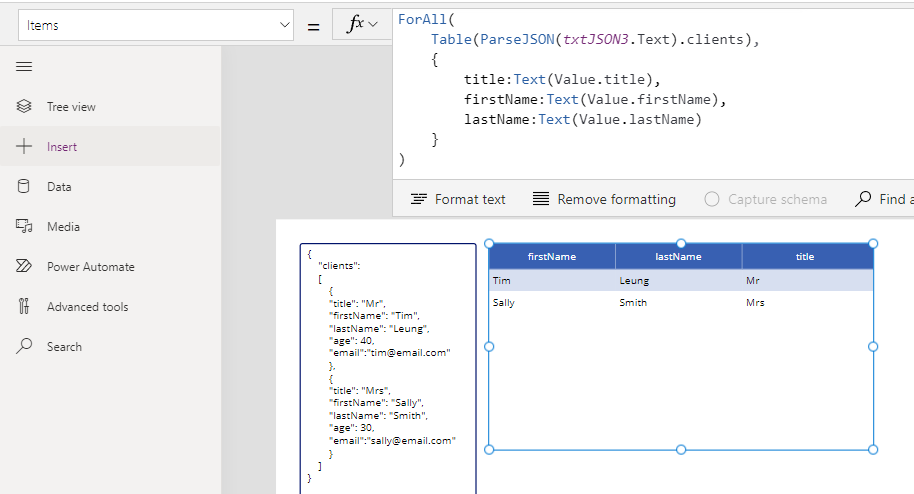Click the Insert plus icon
The width and height of the screenshot is (914, 494).
point(24,146)
